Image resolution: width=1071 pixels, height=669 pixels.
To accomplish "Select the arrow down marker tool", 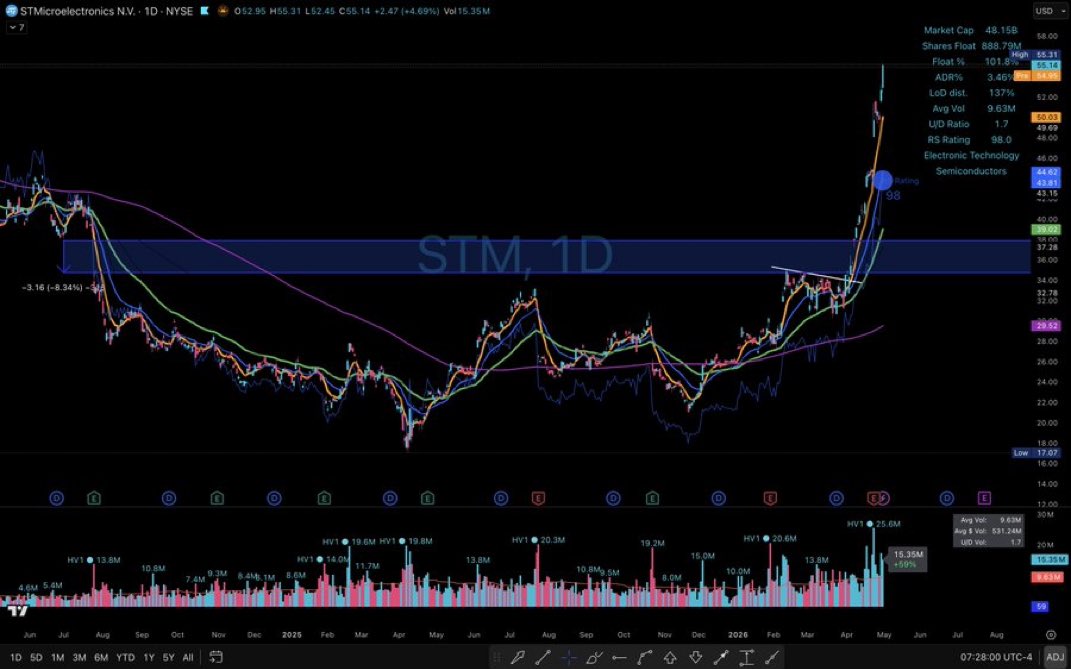I will click(695, 657).
